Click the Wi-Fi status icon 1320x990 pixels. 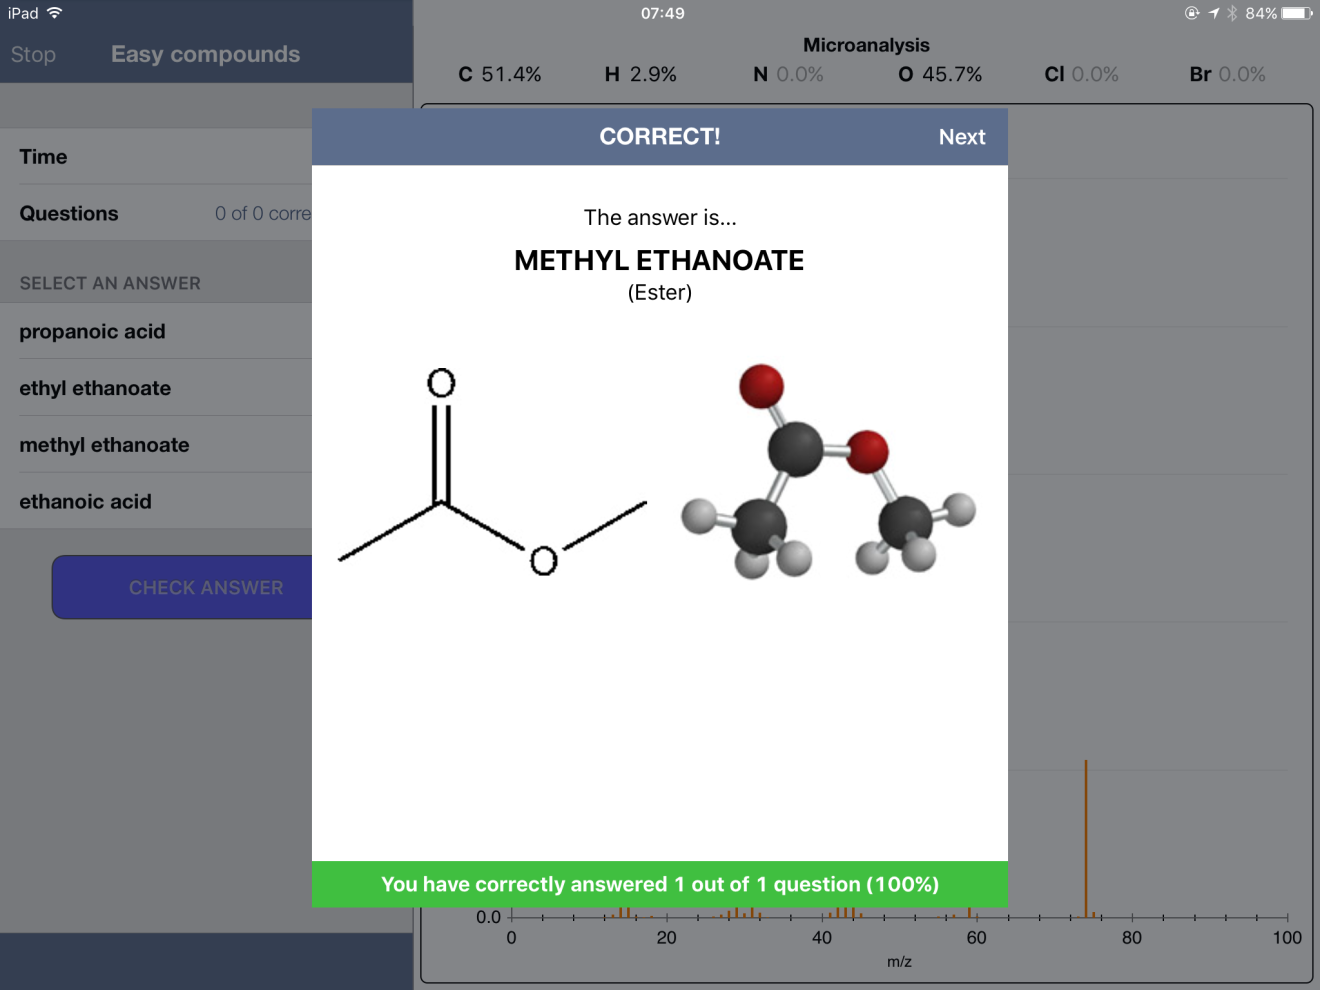pyautogui.click(x=55, y=13)
